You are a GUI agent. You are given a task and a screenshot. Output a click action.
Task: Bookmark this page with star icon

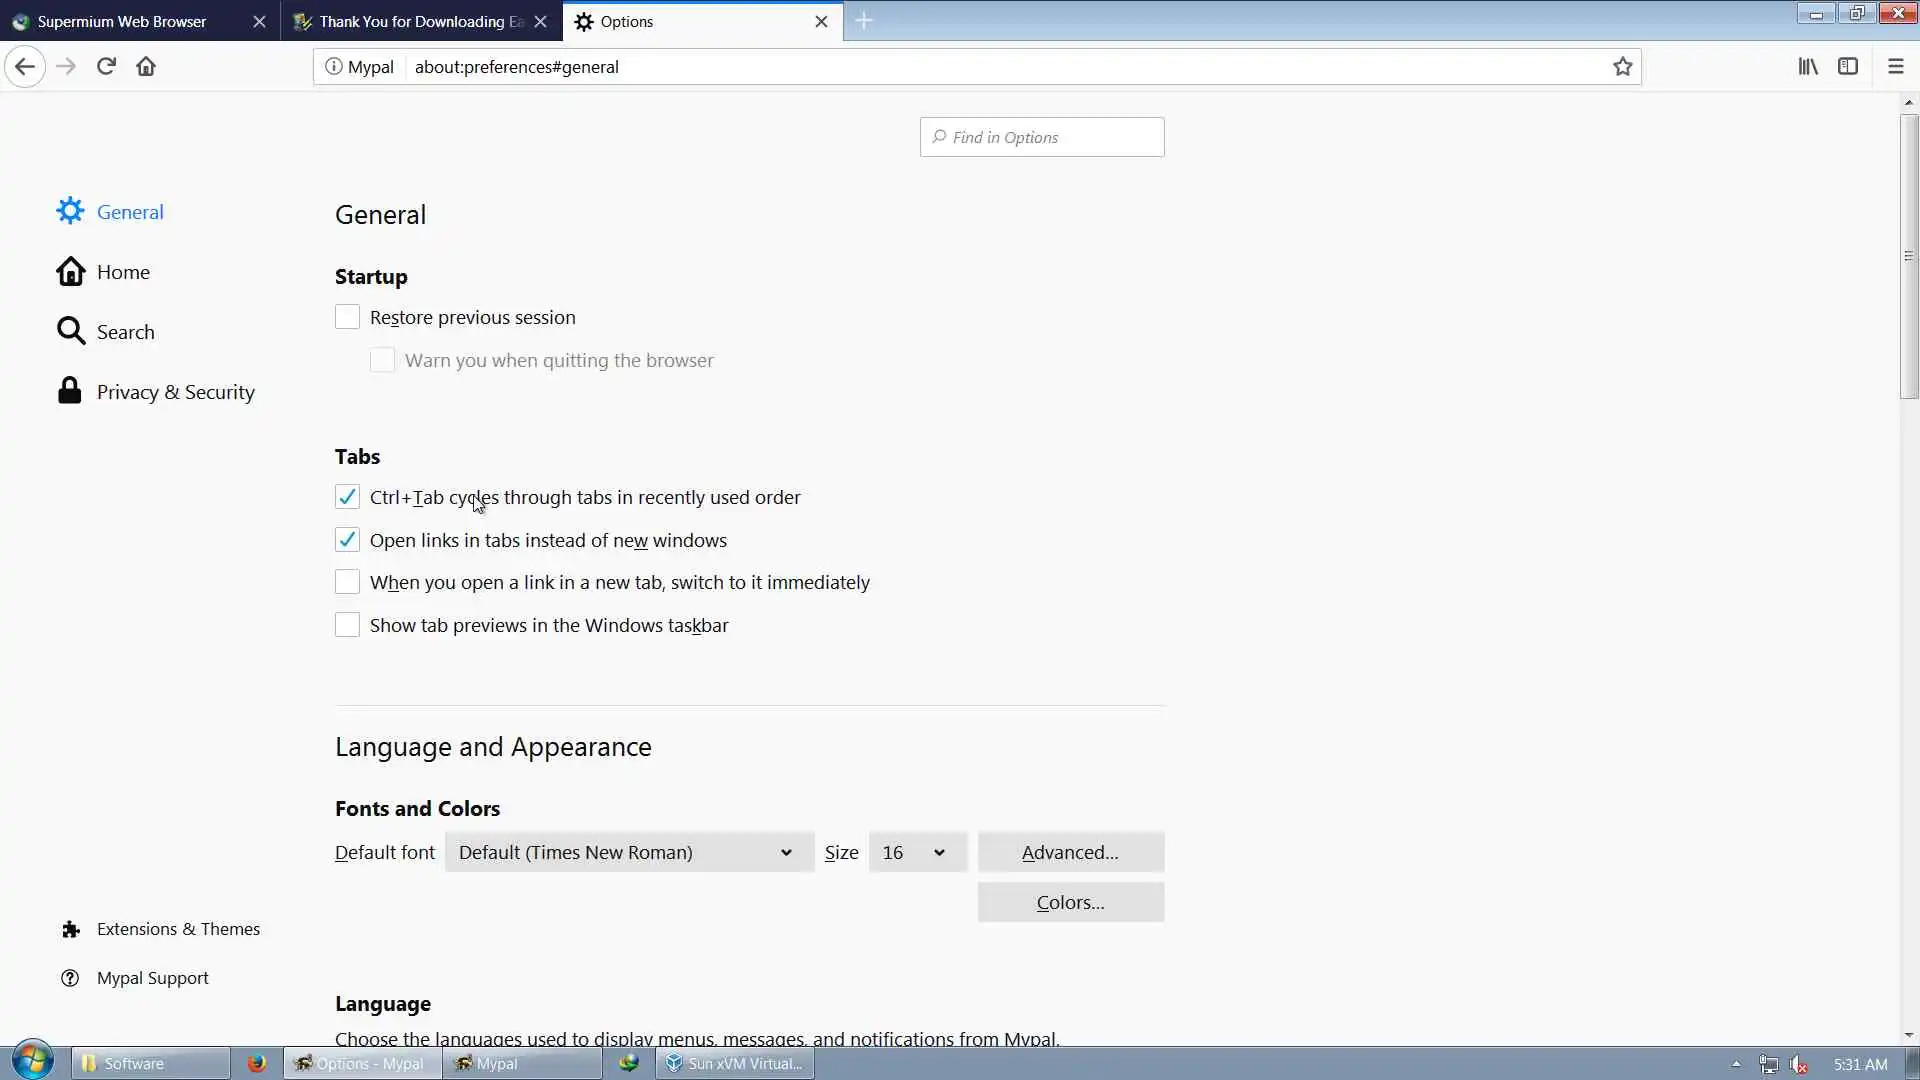pos(1622,67)
